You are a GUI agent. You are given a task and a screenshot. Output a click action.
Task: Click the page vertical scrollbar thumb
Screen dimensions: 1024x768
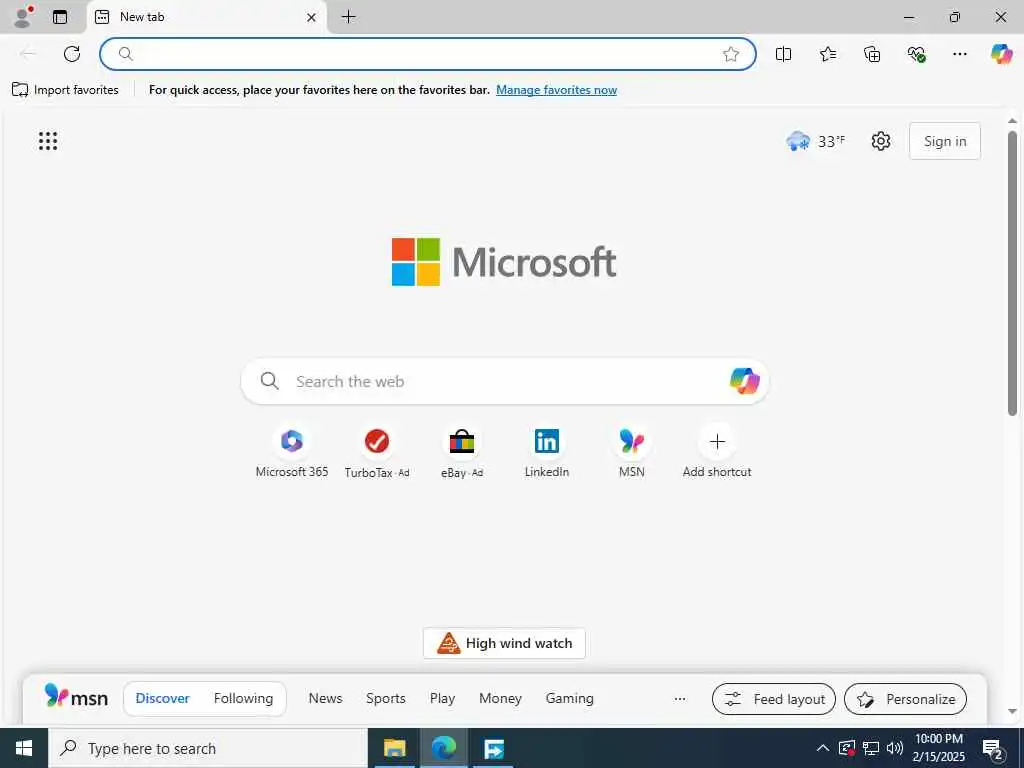(x=1012, y=273)
